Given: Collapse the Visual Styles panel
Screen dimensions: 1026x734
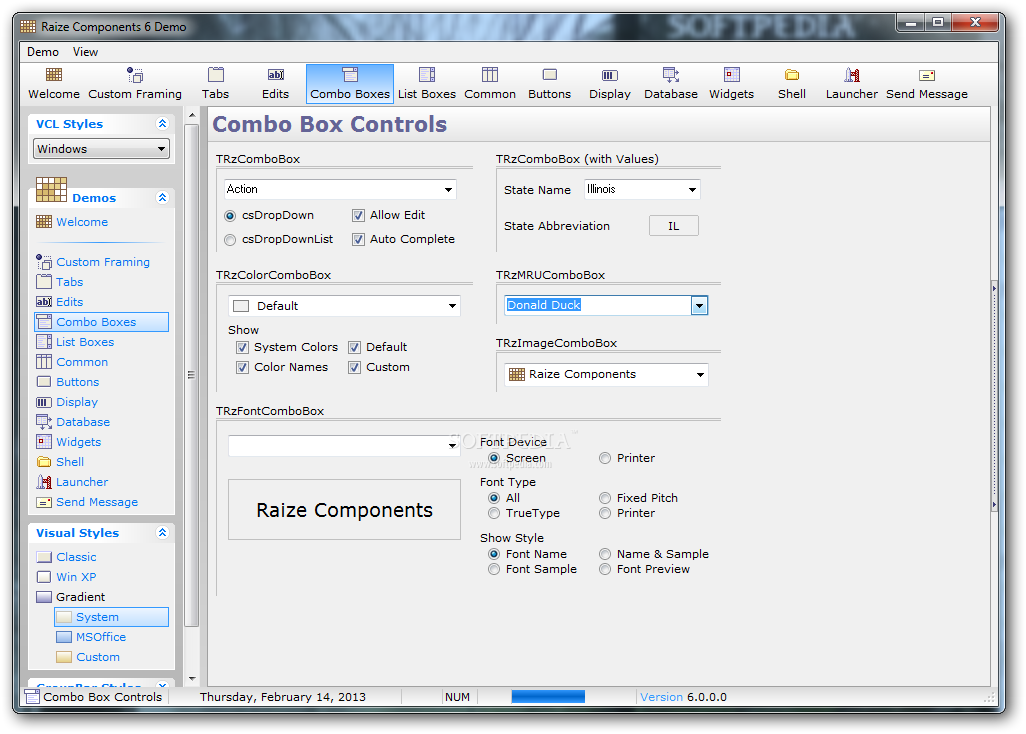Looking at the screenshot, I should coord(162,533).
